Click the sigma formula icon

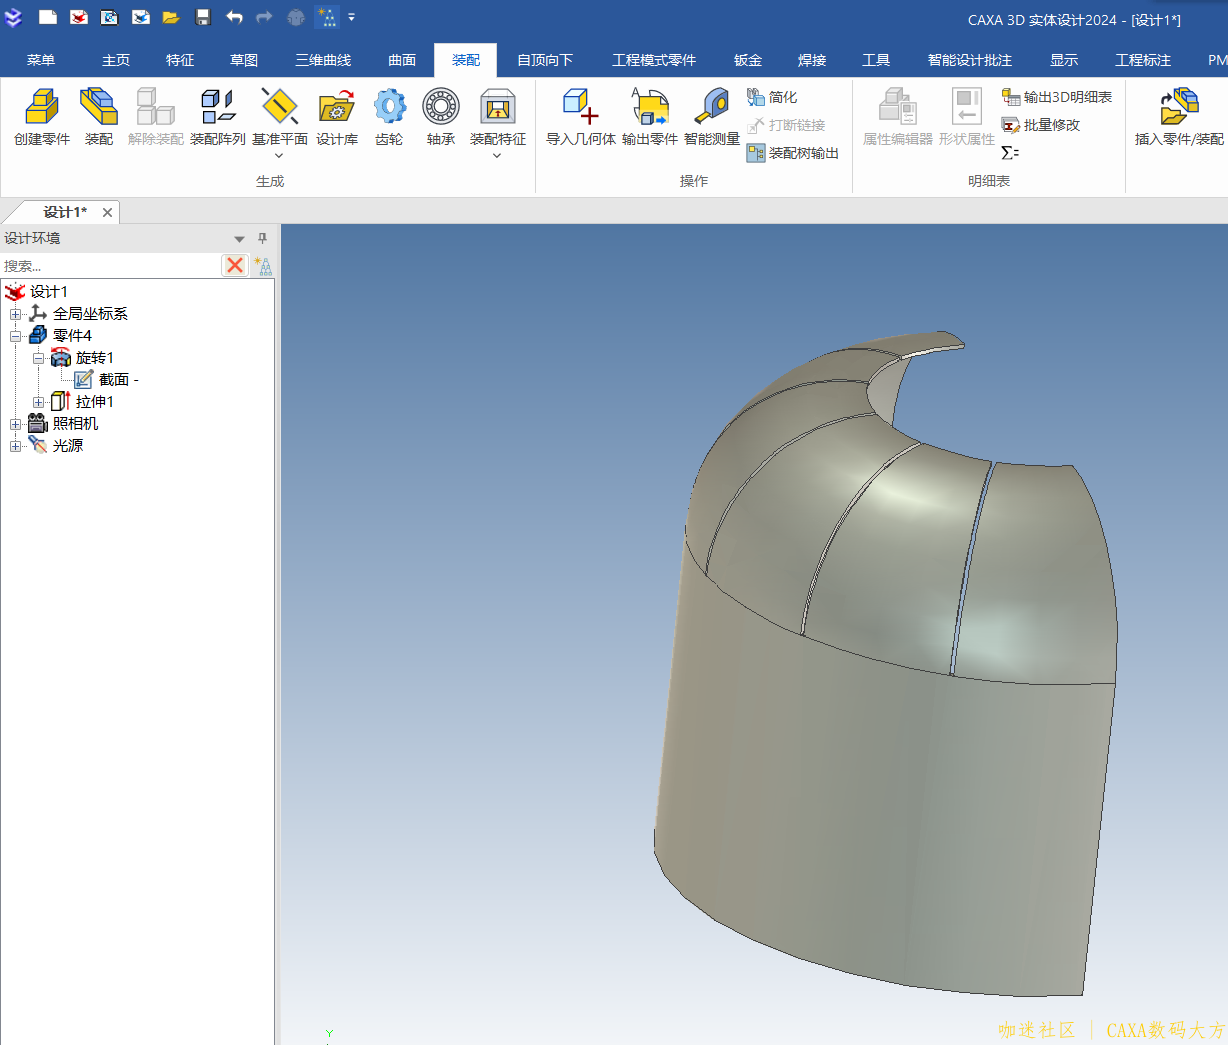[x=1010, y=153]
